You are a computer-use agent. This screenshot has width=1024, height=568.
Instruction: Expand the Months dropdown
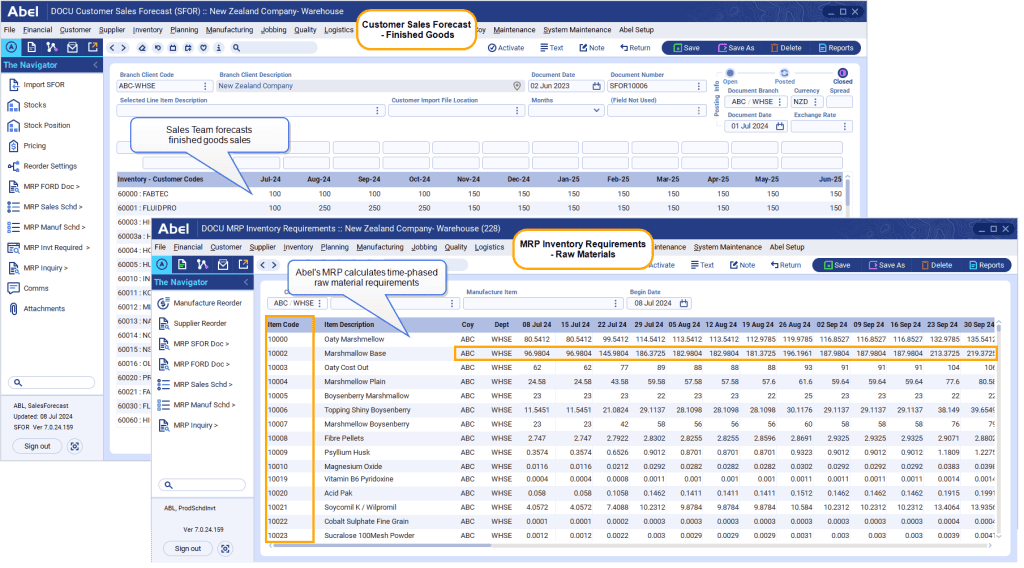coord(596,111)
